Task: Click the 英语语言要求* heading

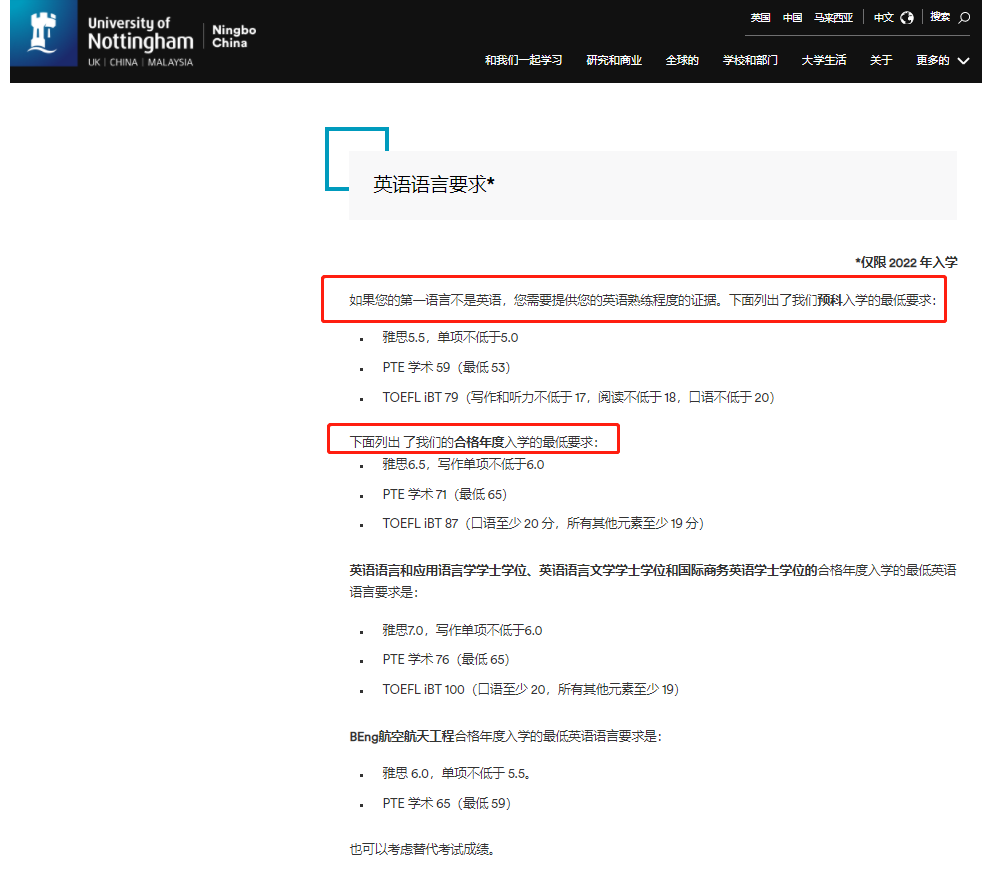Action: click(x=433, y=184)
